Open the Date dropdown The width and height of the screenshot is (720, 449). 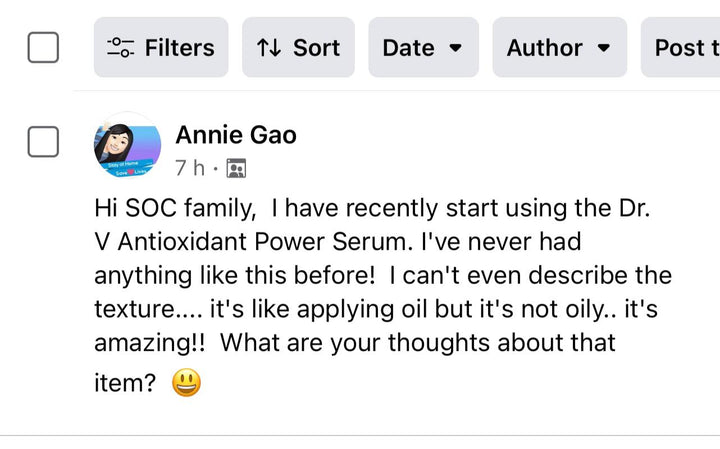click(423, 47)
